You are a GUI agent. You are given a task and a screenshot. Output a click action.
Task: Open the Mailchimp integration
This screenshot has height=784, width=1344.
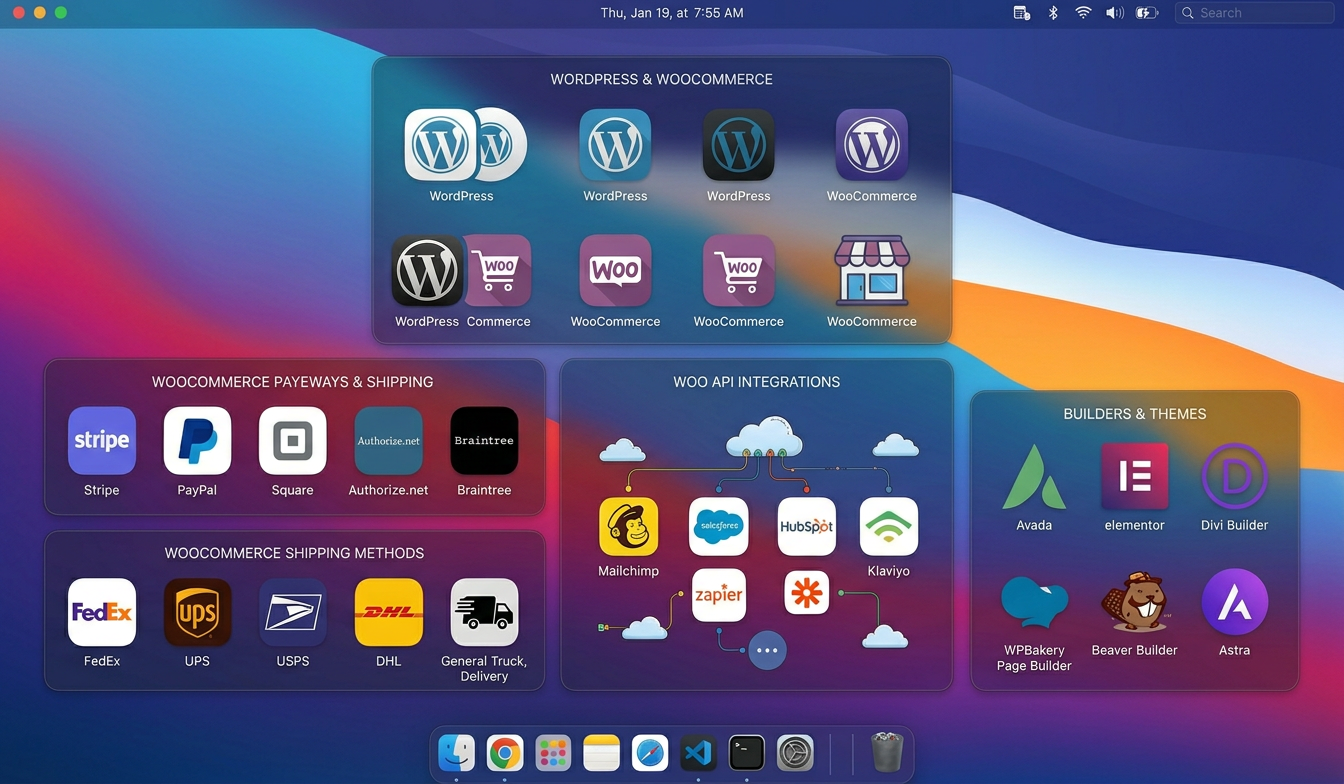pos(628,526)
